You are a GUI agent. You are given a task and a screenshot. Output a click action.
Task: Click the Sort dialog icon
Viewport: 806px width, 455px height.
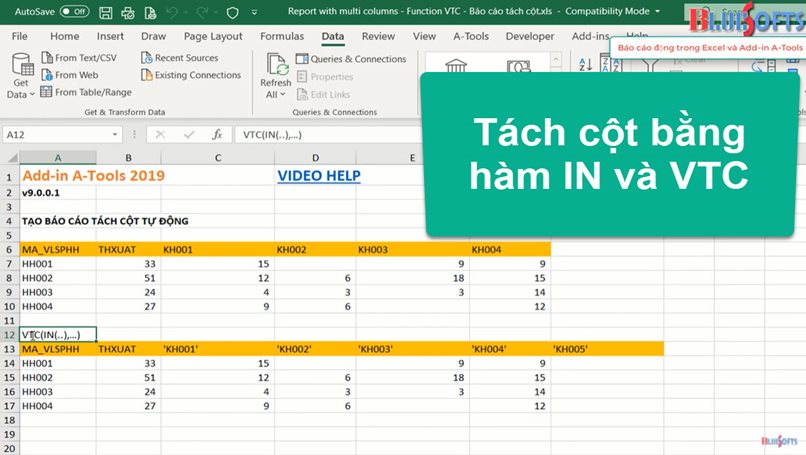pyautogui.click(x=612, y=65)
